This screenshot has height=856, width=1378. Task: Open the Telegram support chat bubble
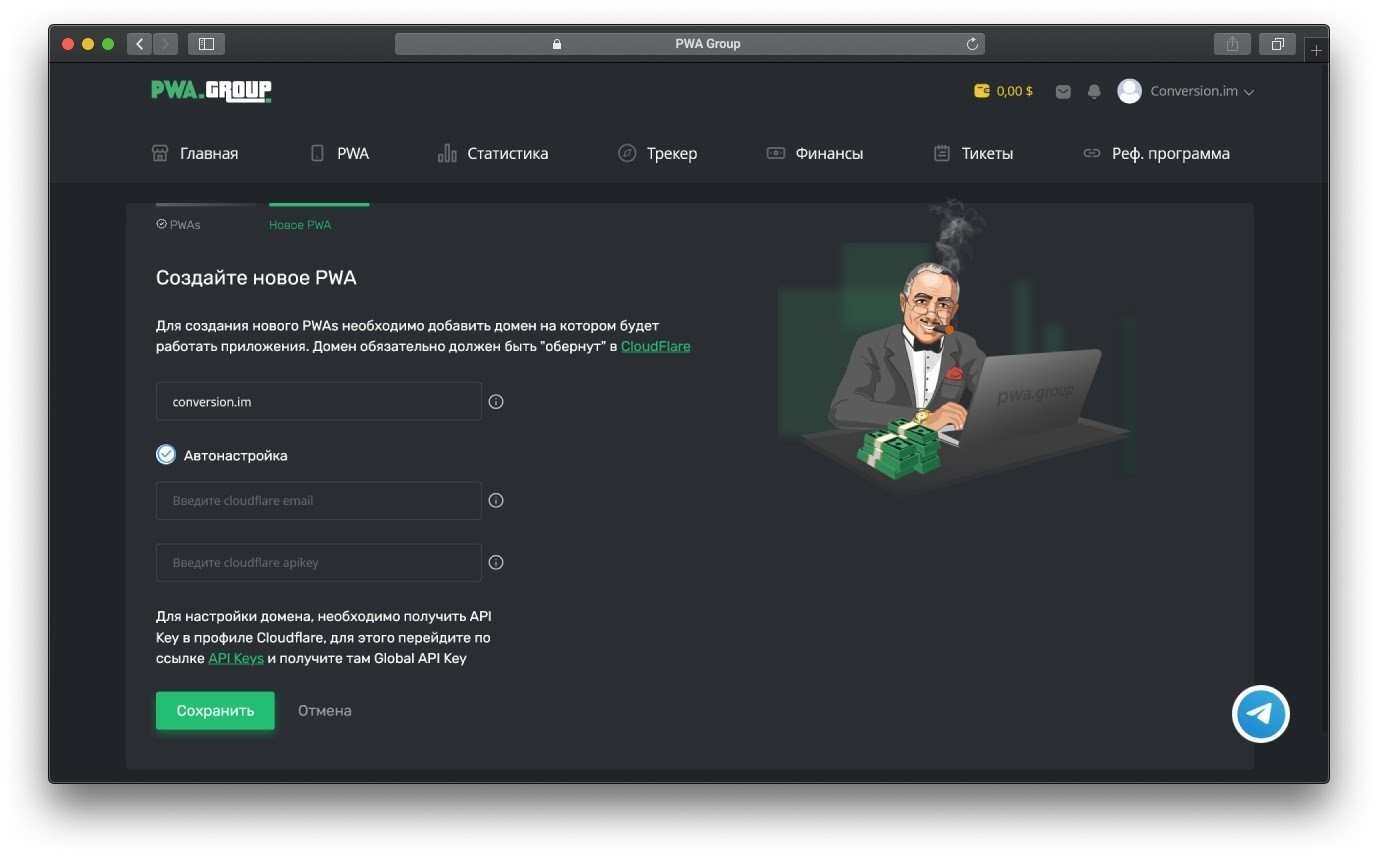[x=1261, y=713]
